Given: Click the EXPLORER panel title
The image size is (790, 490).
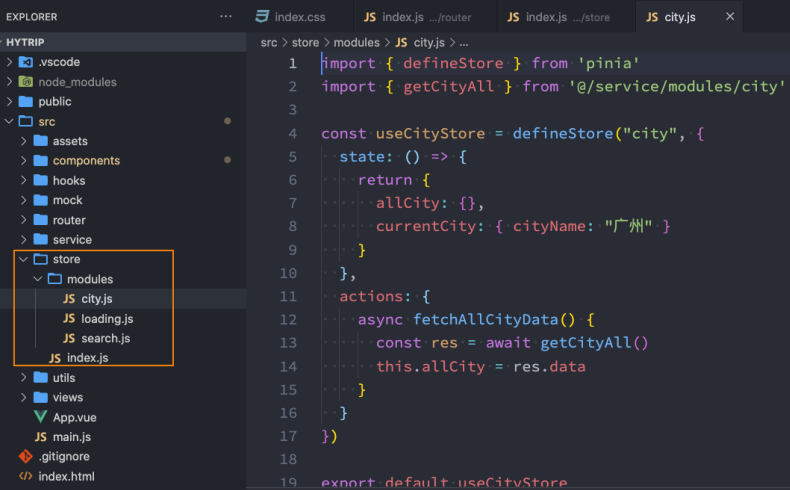Looking at the screenshot, I should coord(32,17).
